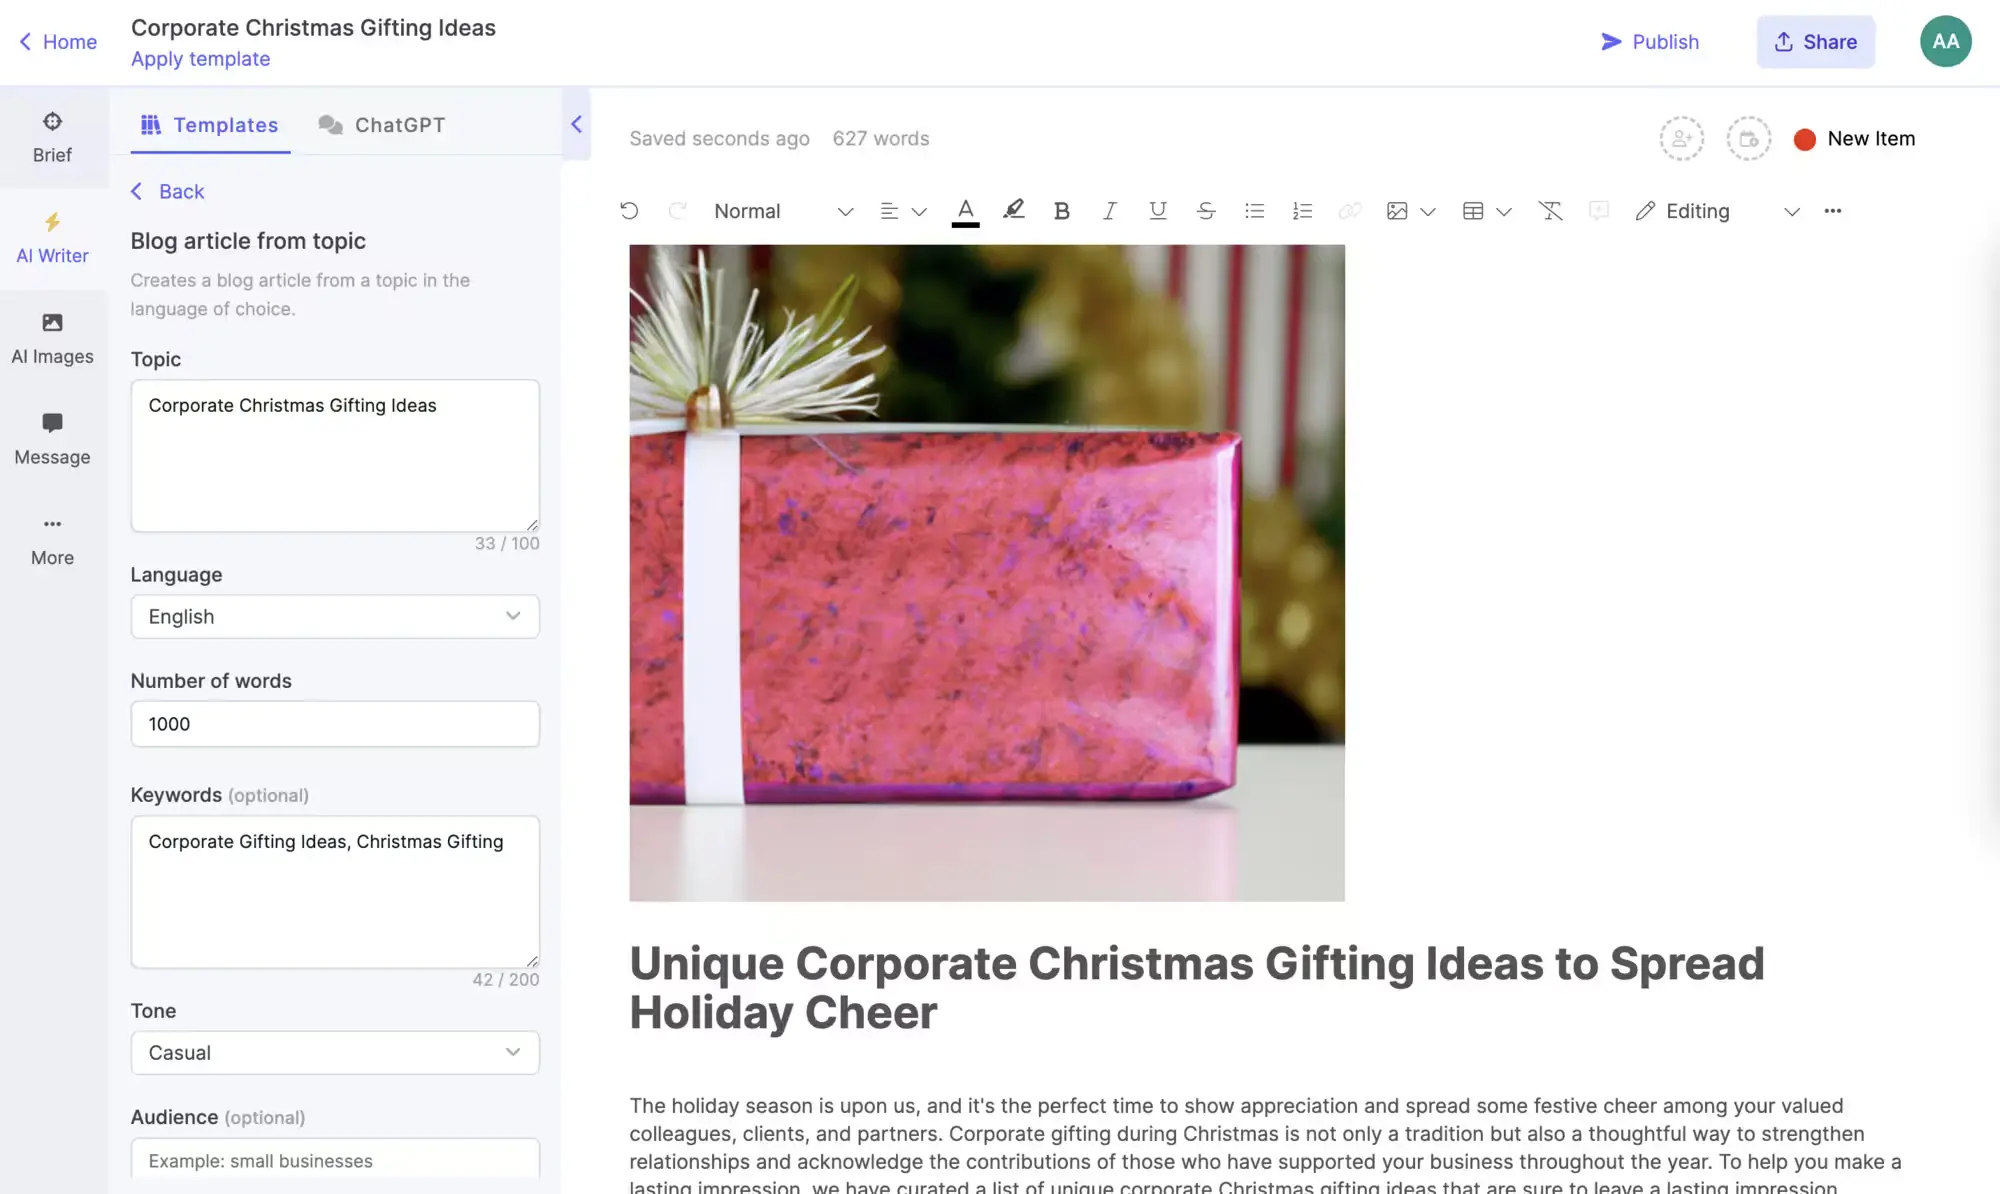Toggle the bulleted list option
The width and height of the screenshot is (2000, 1194).
point(1254,211)
